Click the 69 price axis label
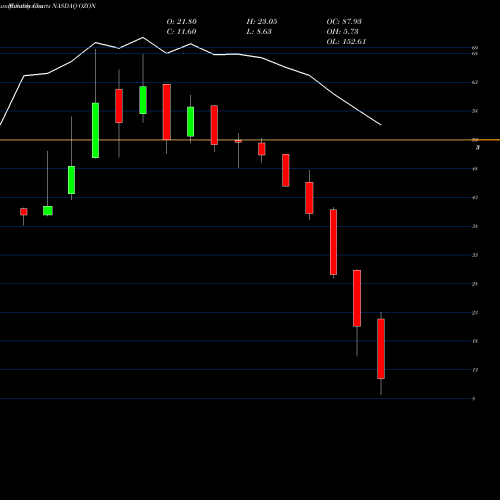This screenshot has width=500, height=500. click(x=475, y=48)
